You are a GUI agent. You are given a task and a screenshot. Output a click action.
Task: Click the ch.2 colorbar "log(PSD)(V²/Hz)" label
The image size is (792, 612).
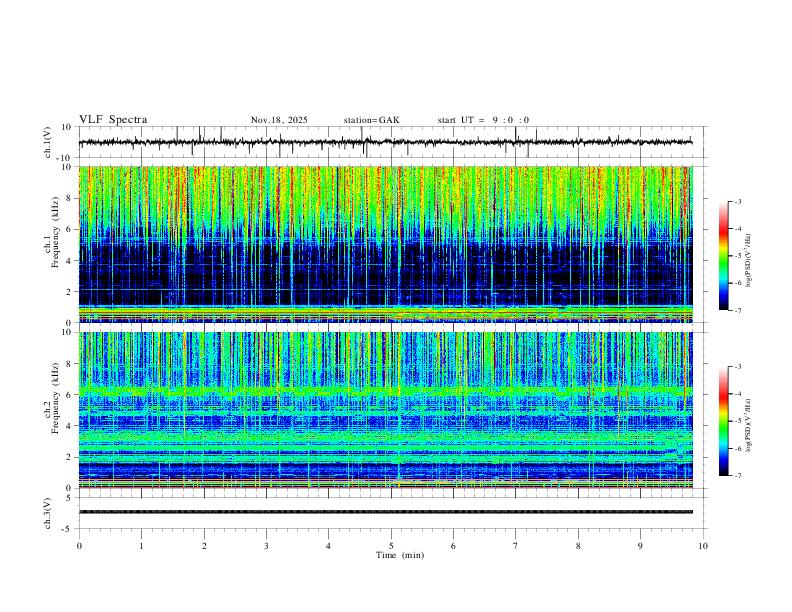tap(749, 425)
